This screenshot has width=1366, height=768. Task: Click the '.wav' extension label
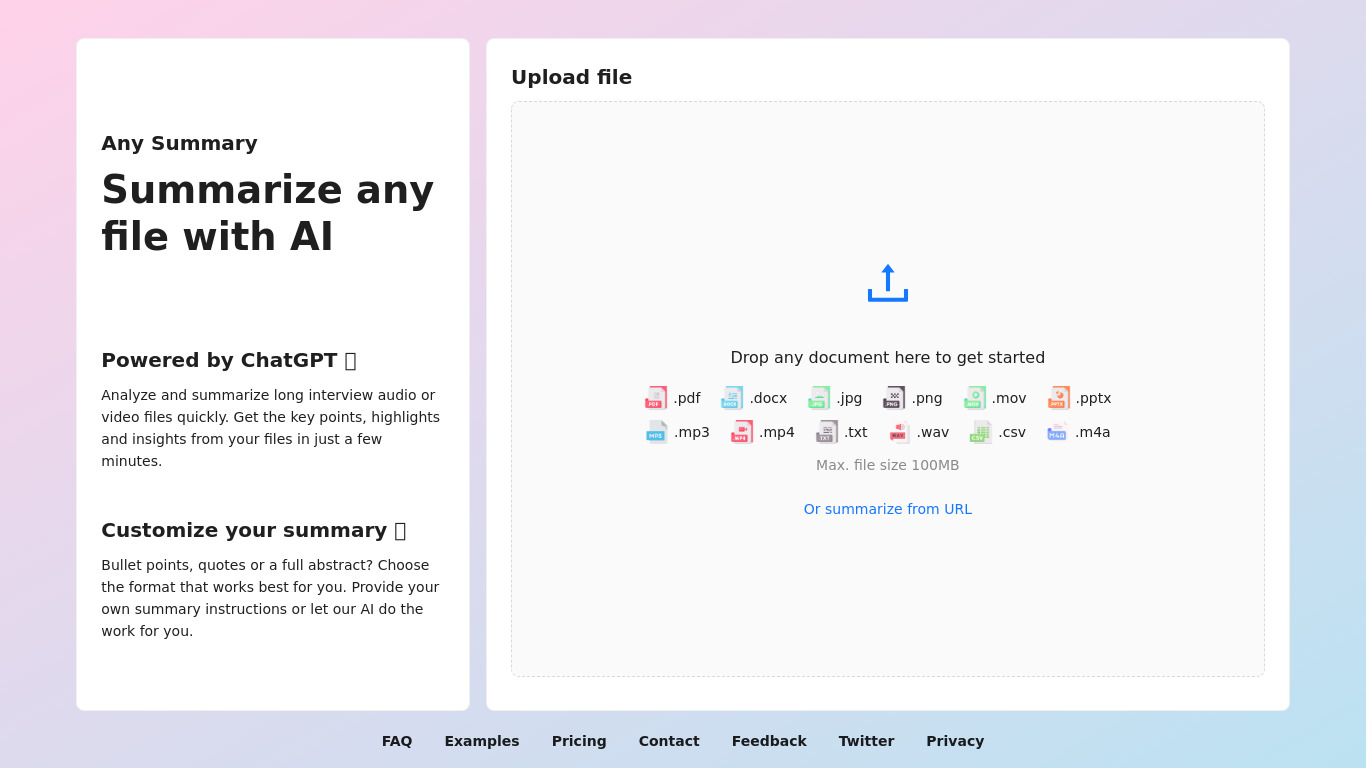(933, 432)
